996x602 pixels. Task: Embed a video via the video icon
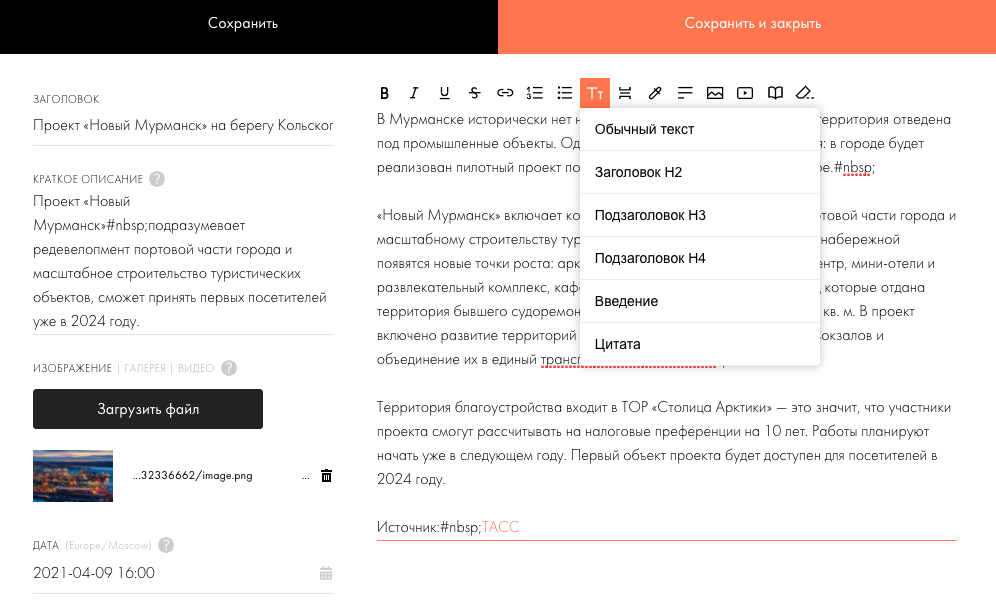click(x=745, y=93)
